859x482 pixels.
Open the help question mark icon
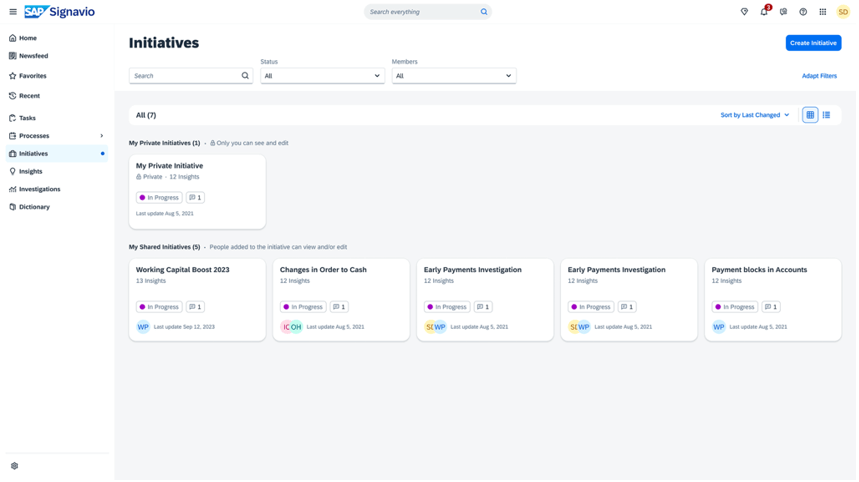(x=803, y=12)
